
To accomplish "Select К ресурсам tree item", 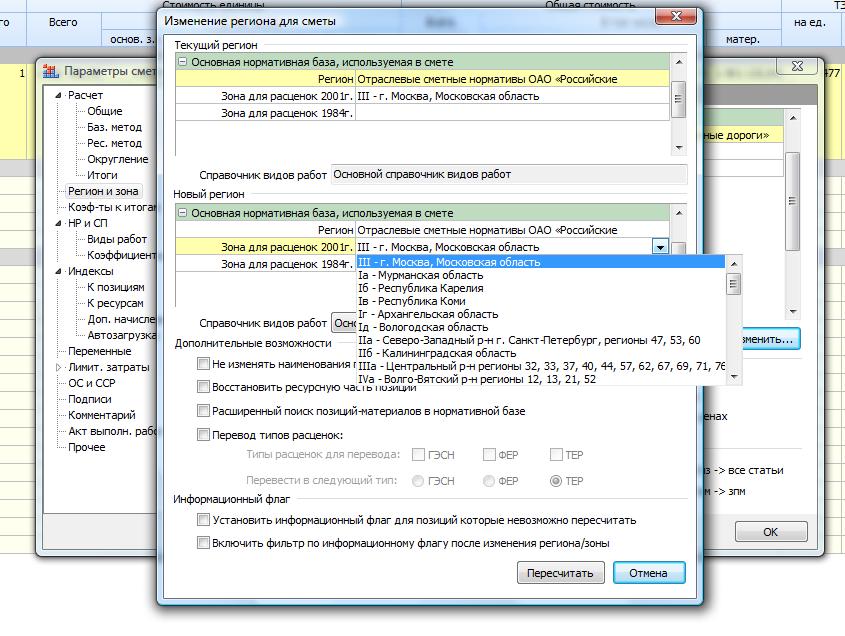I will [x=115, y=303].
